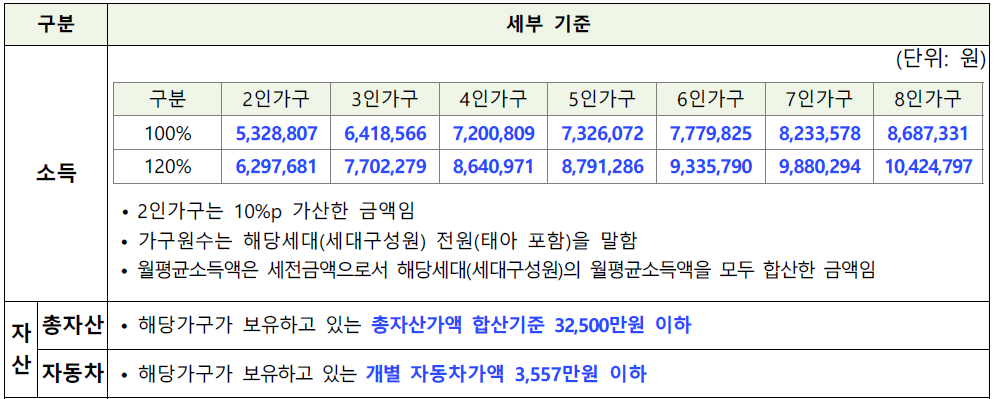This screenshot has width=995, height=399.
Task: Click the 7인가구 column header
Action: [x=819, y=98]
